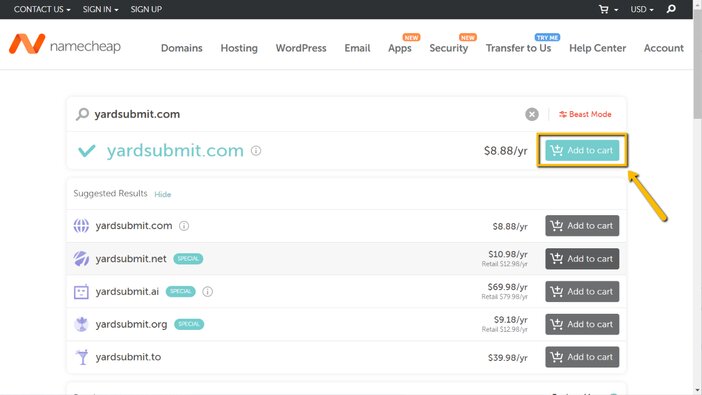Screen dimensions: 702x395
Task: Open the Hosting menu
Action: (239, 48)
